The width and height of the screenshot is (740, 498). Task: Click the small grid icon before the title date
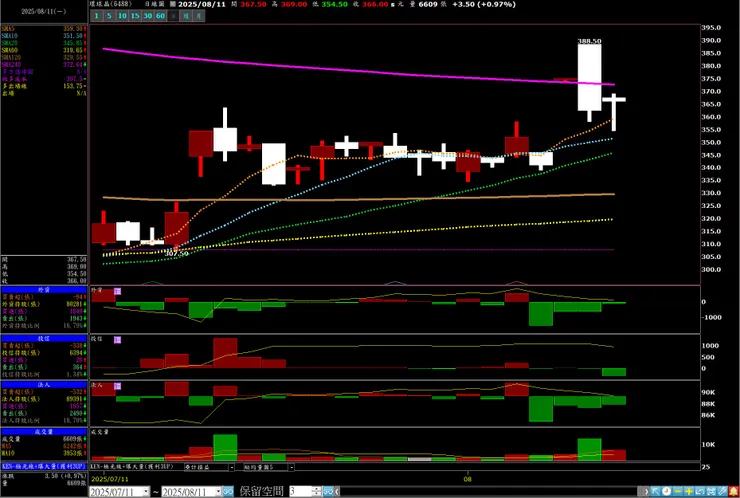click(173, 4)
